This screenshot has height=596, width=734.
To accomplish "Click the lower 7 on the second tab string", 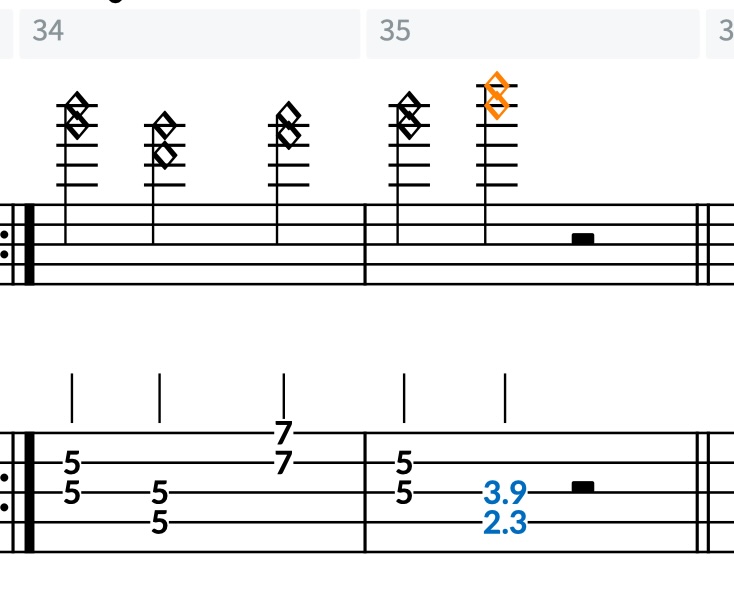I will click(x=283, y=463).
